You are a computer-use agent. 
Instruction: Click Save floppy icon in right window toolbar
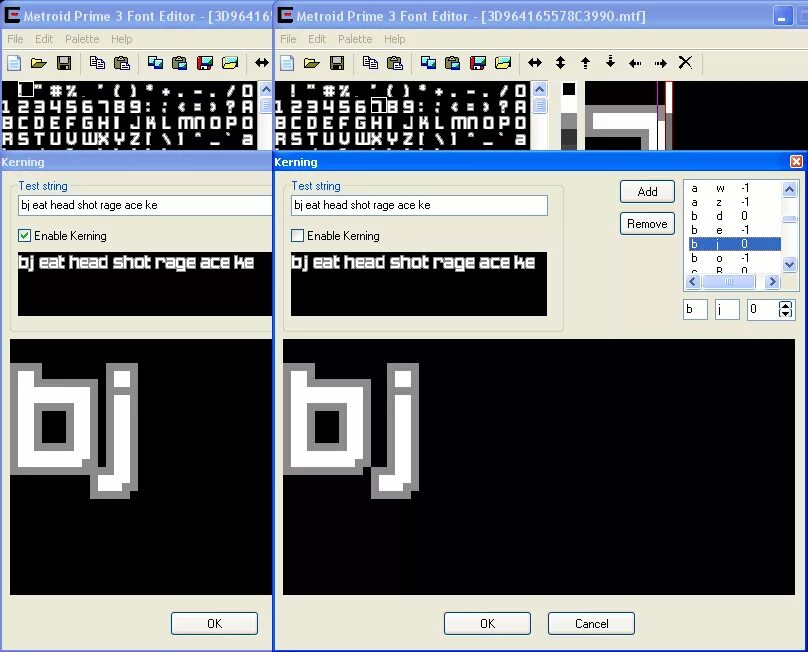(337, 63)
